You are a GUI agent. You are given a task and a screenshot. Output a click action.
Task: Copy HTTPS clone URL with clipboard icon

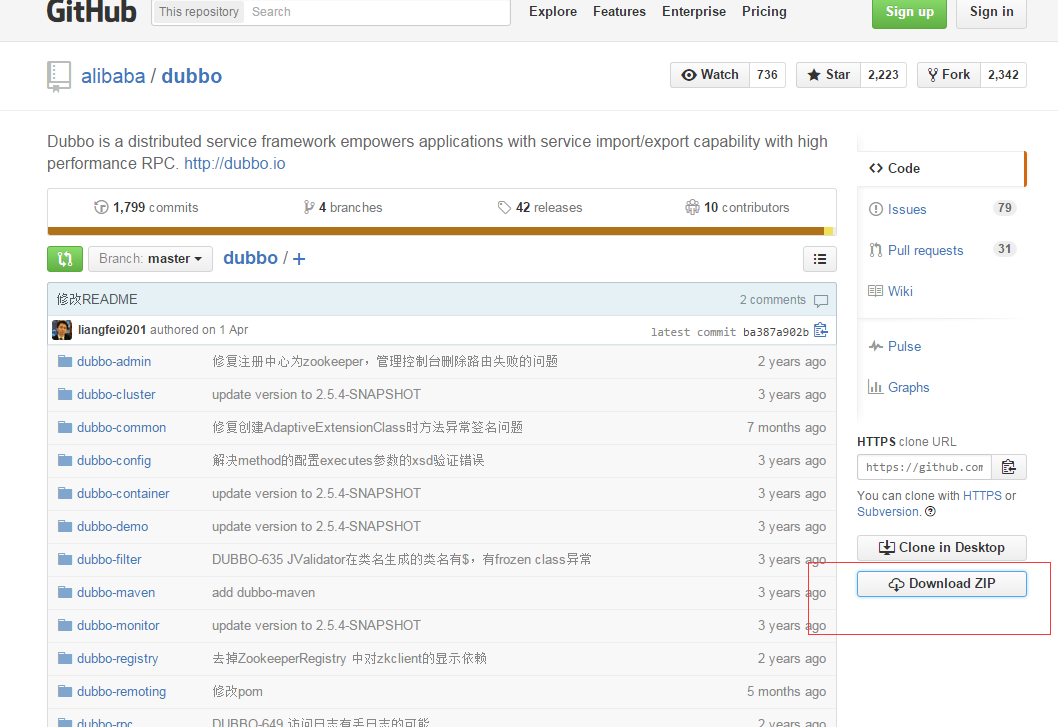[1009, 467]
